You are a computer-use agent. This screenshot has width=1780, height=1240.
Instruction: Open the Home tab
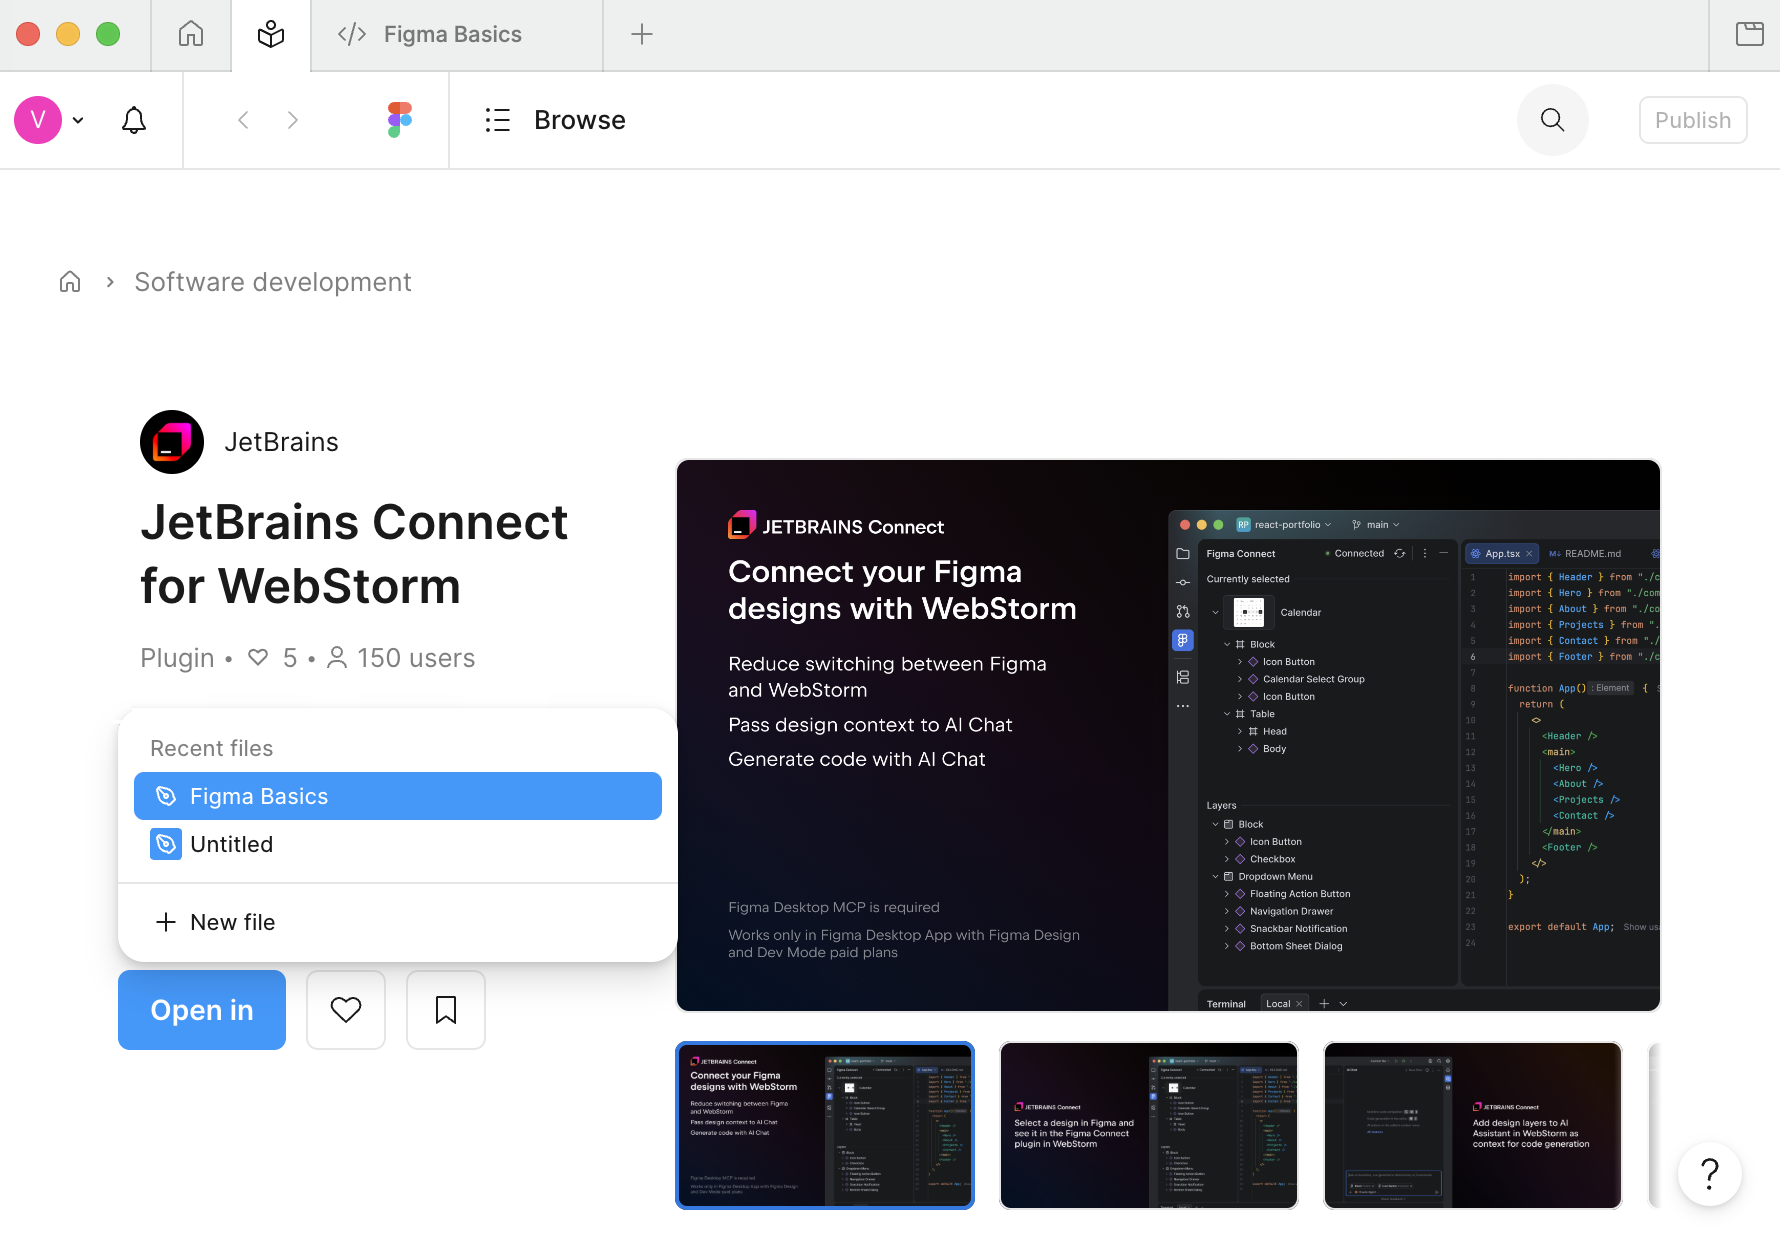[x=191, y=35]
